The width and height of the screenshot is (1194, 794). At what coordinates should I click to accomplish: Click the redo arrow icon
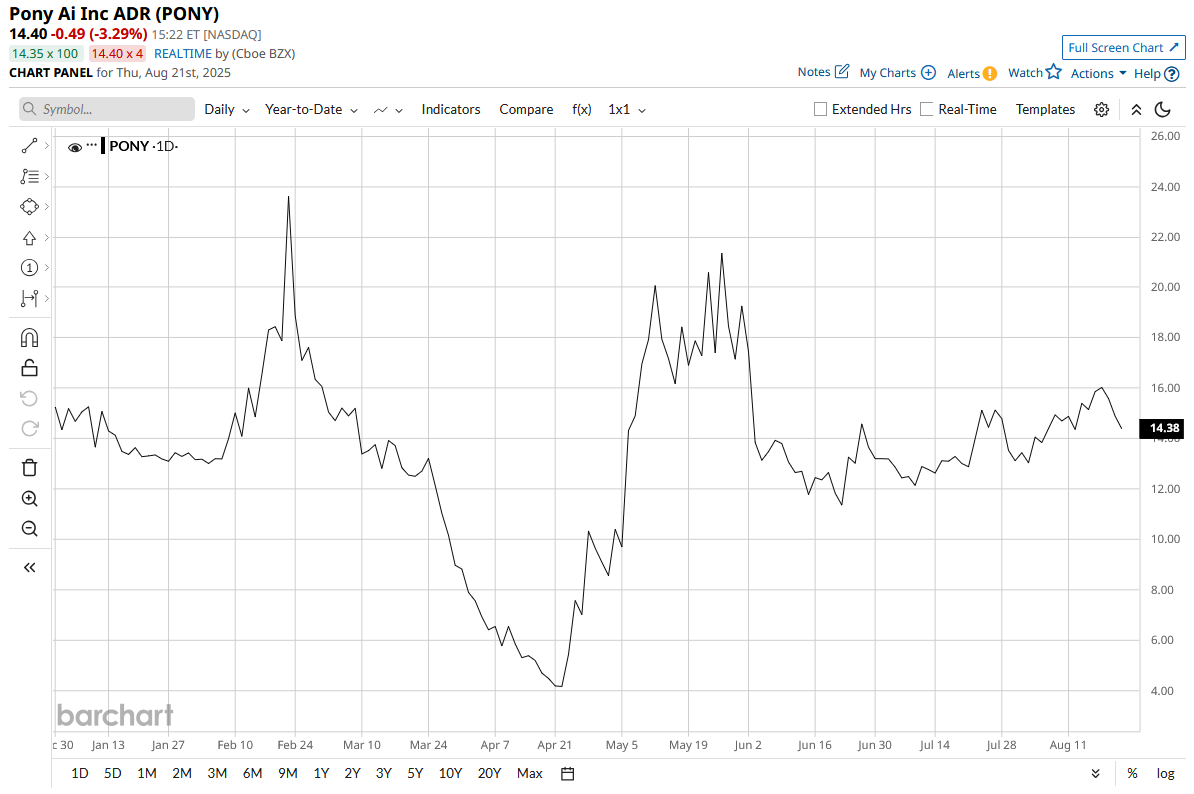[x=29, y=429]
